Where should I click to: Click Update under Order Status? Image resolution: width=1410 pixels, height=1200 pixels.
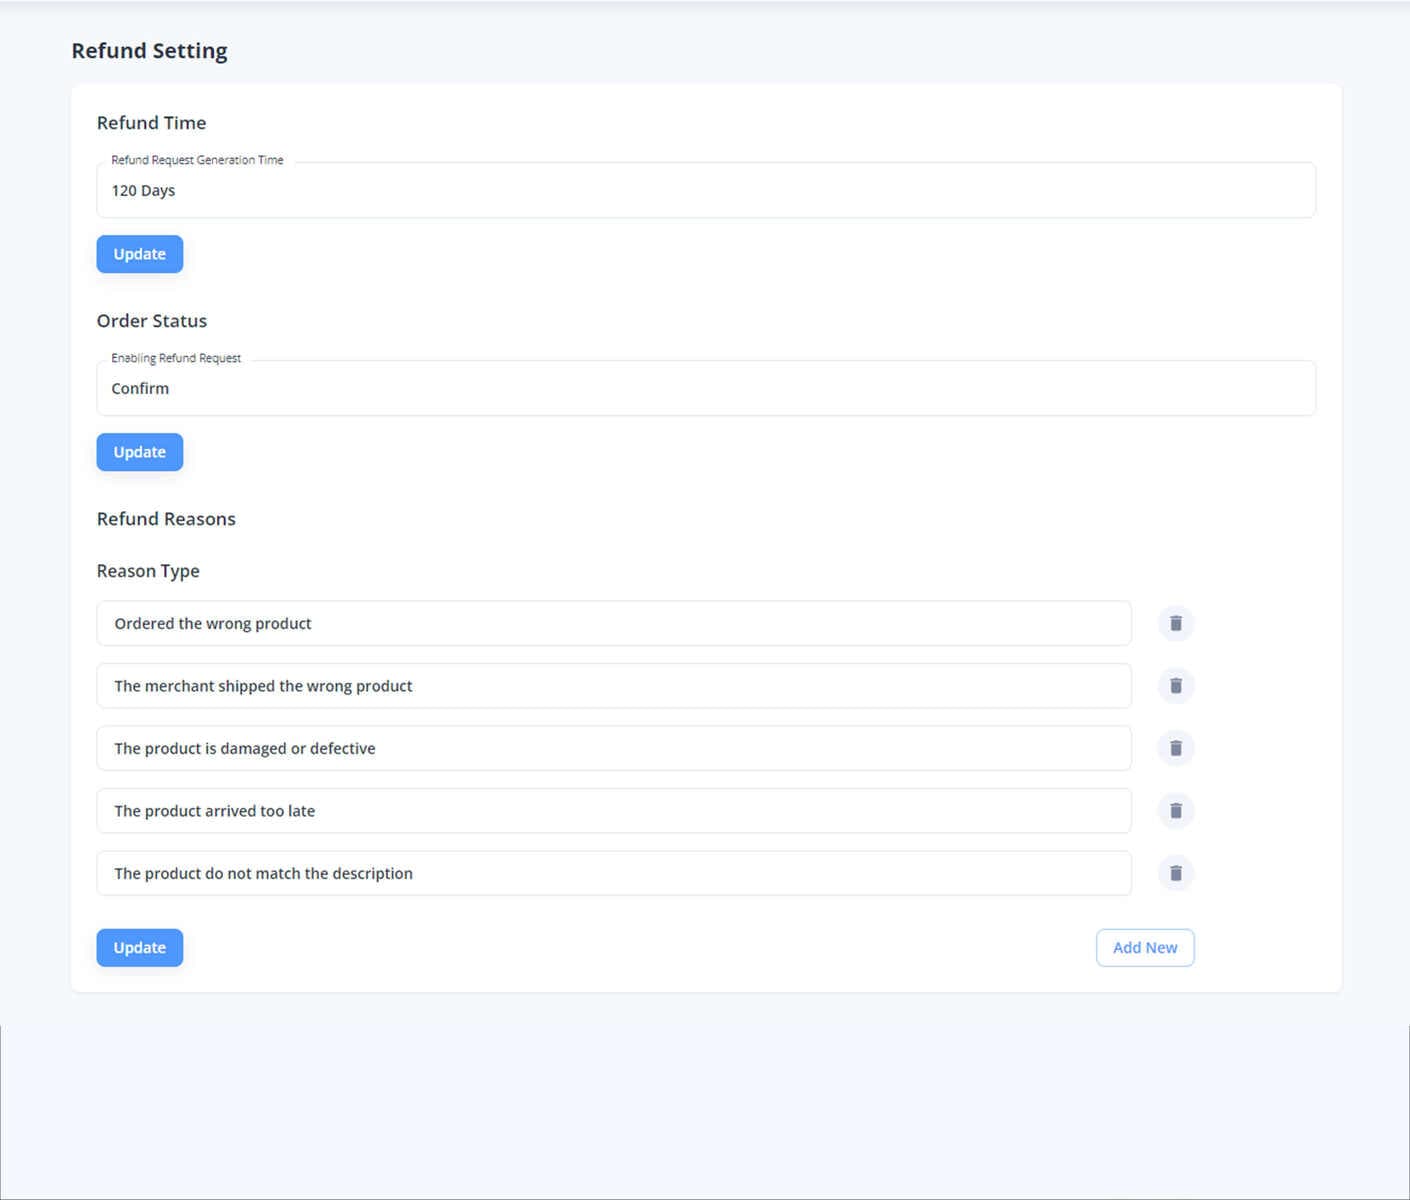(x=139, y=452)
